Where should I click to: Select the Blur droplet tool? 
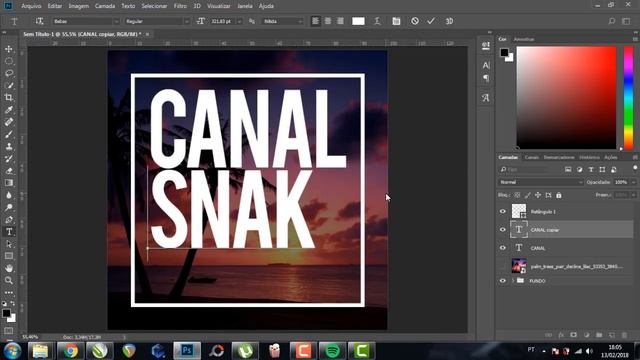coord(9,195)
